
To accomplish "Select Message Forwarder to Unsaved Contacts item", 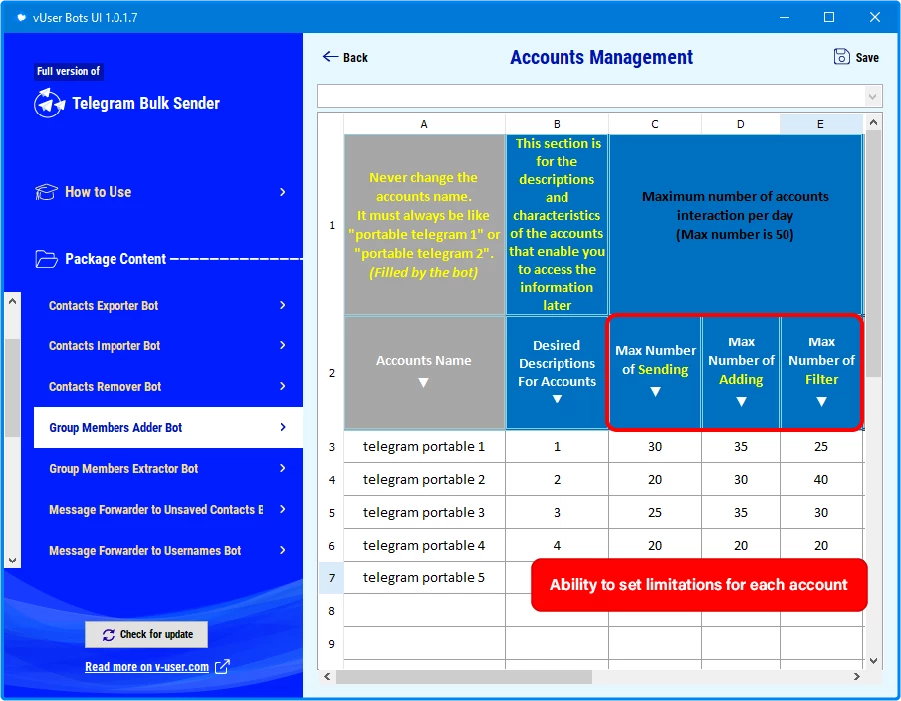I will click(168, 510).
